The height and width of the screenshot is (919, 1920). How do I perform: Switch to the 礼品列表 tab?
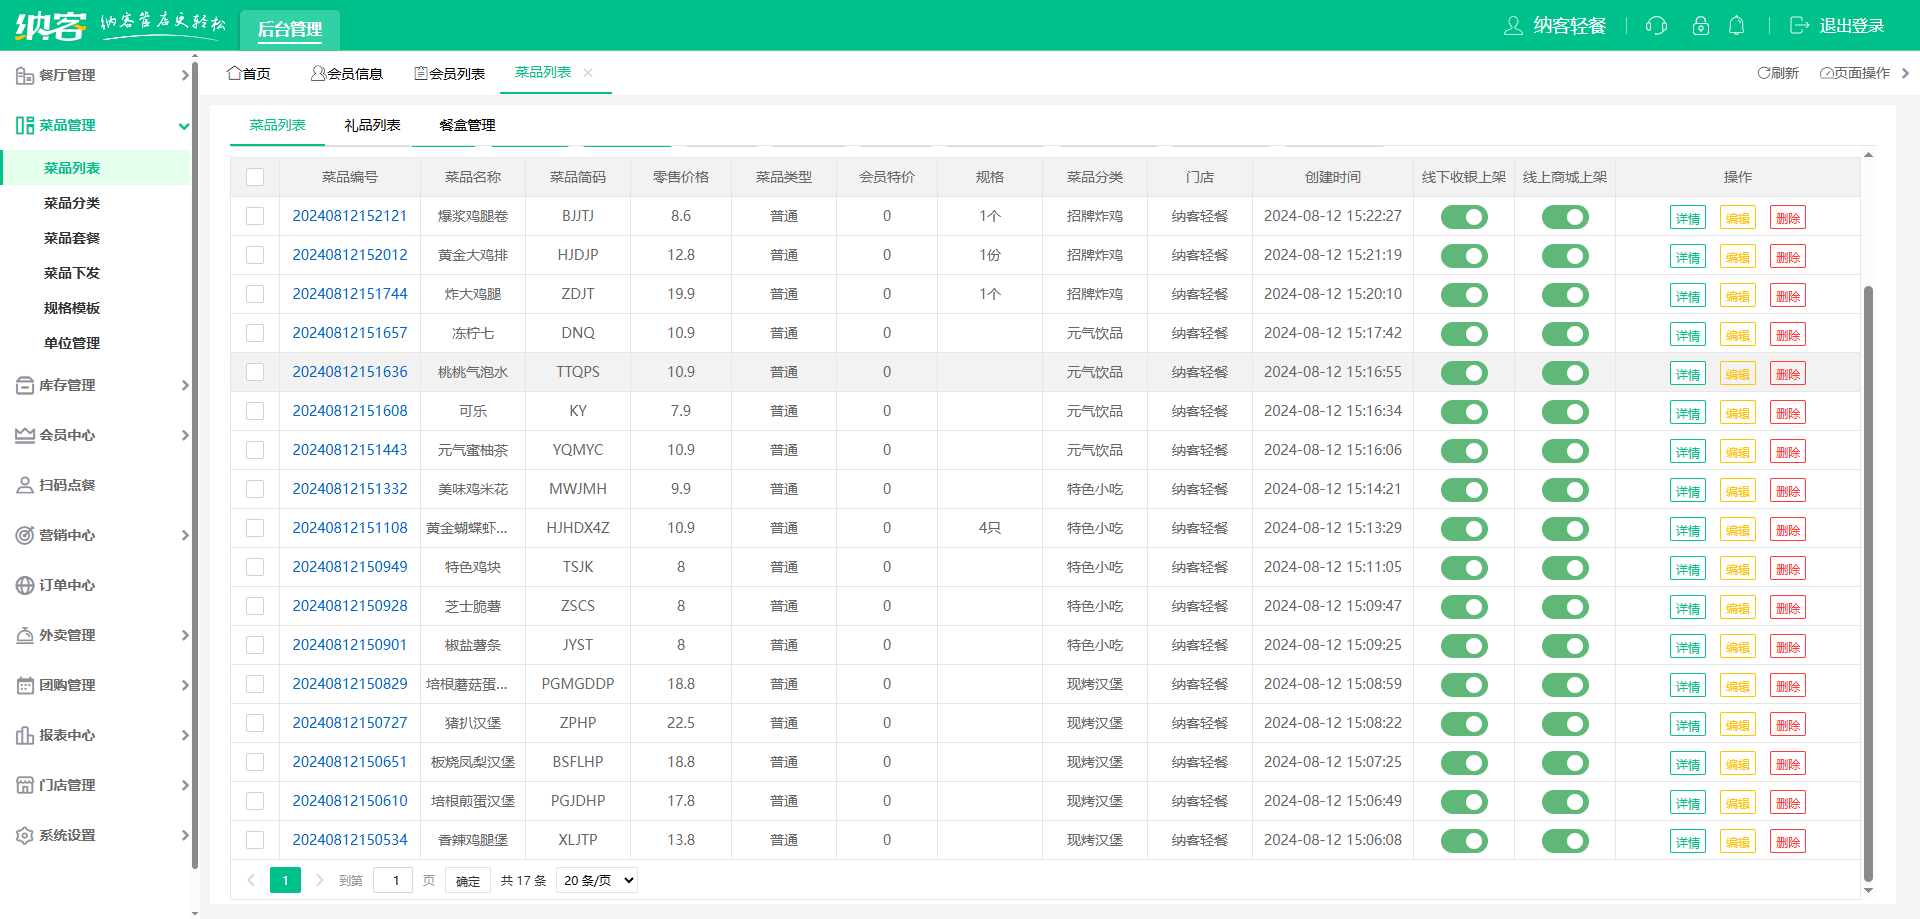click(x=372, y=125)
